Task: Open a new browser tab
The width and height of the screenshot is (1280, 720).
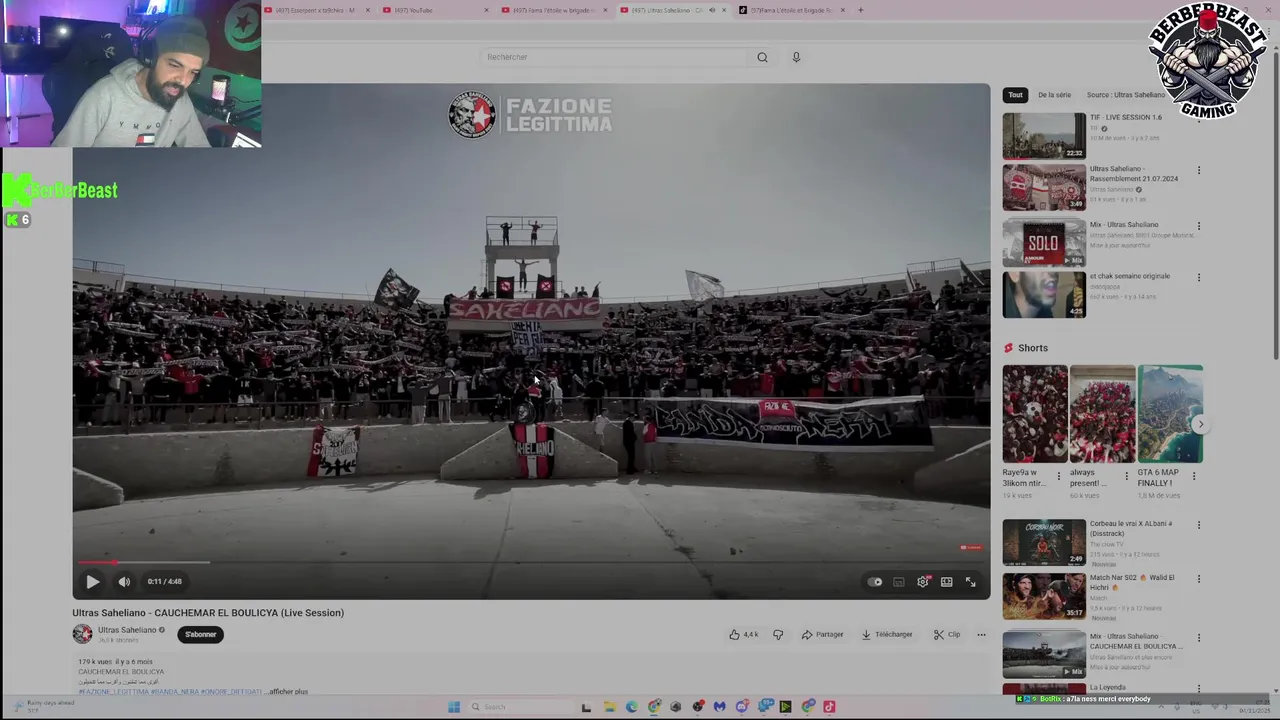Action: [860, 10]
